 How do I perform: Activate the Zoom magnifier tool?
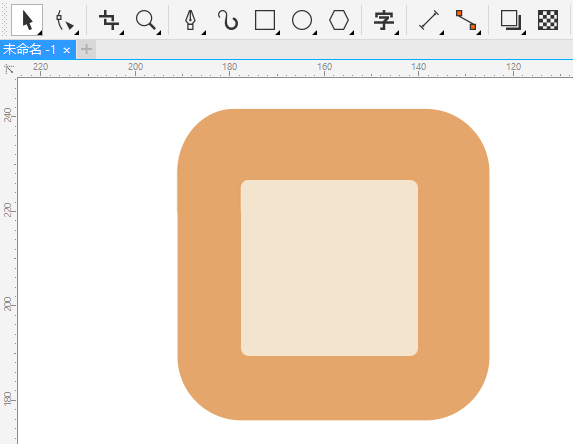146,20
